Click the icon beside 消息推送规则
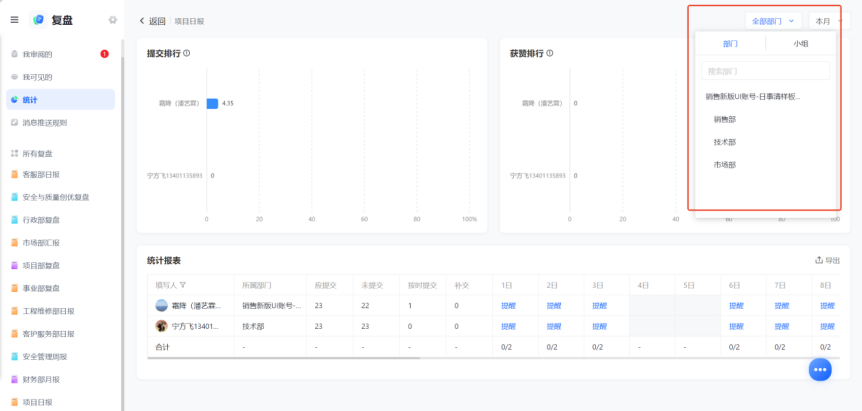Viewport: 862px width, 411px height. [15, 123]
